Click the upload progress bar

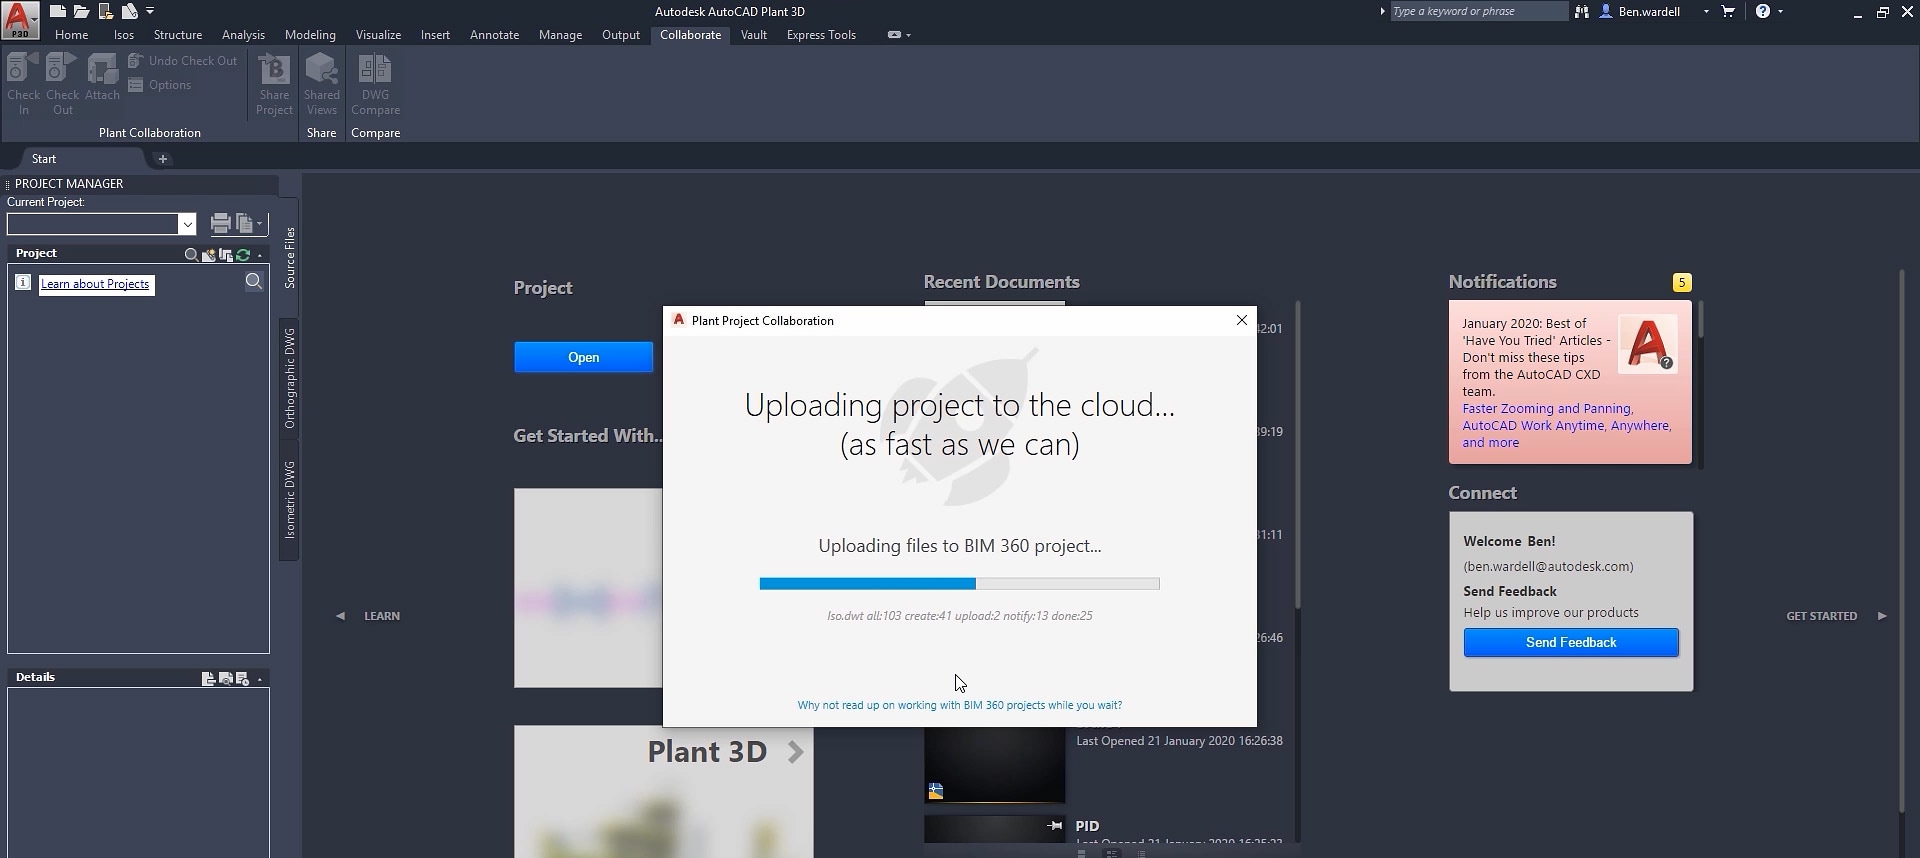point(959,584)
